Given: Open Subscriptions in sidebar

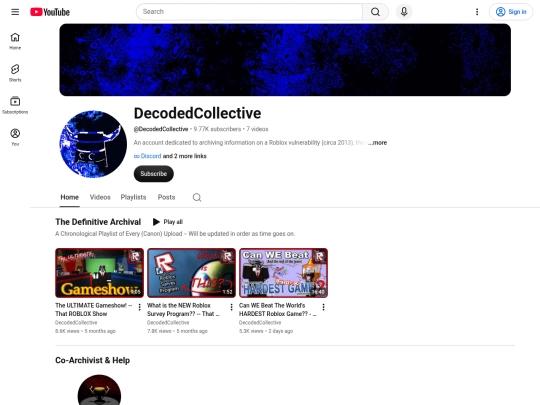Looking at the screenshot, I should point(15,105).
